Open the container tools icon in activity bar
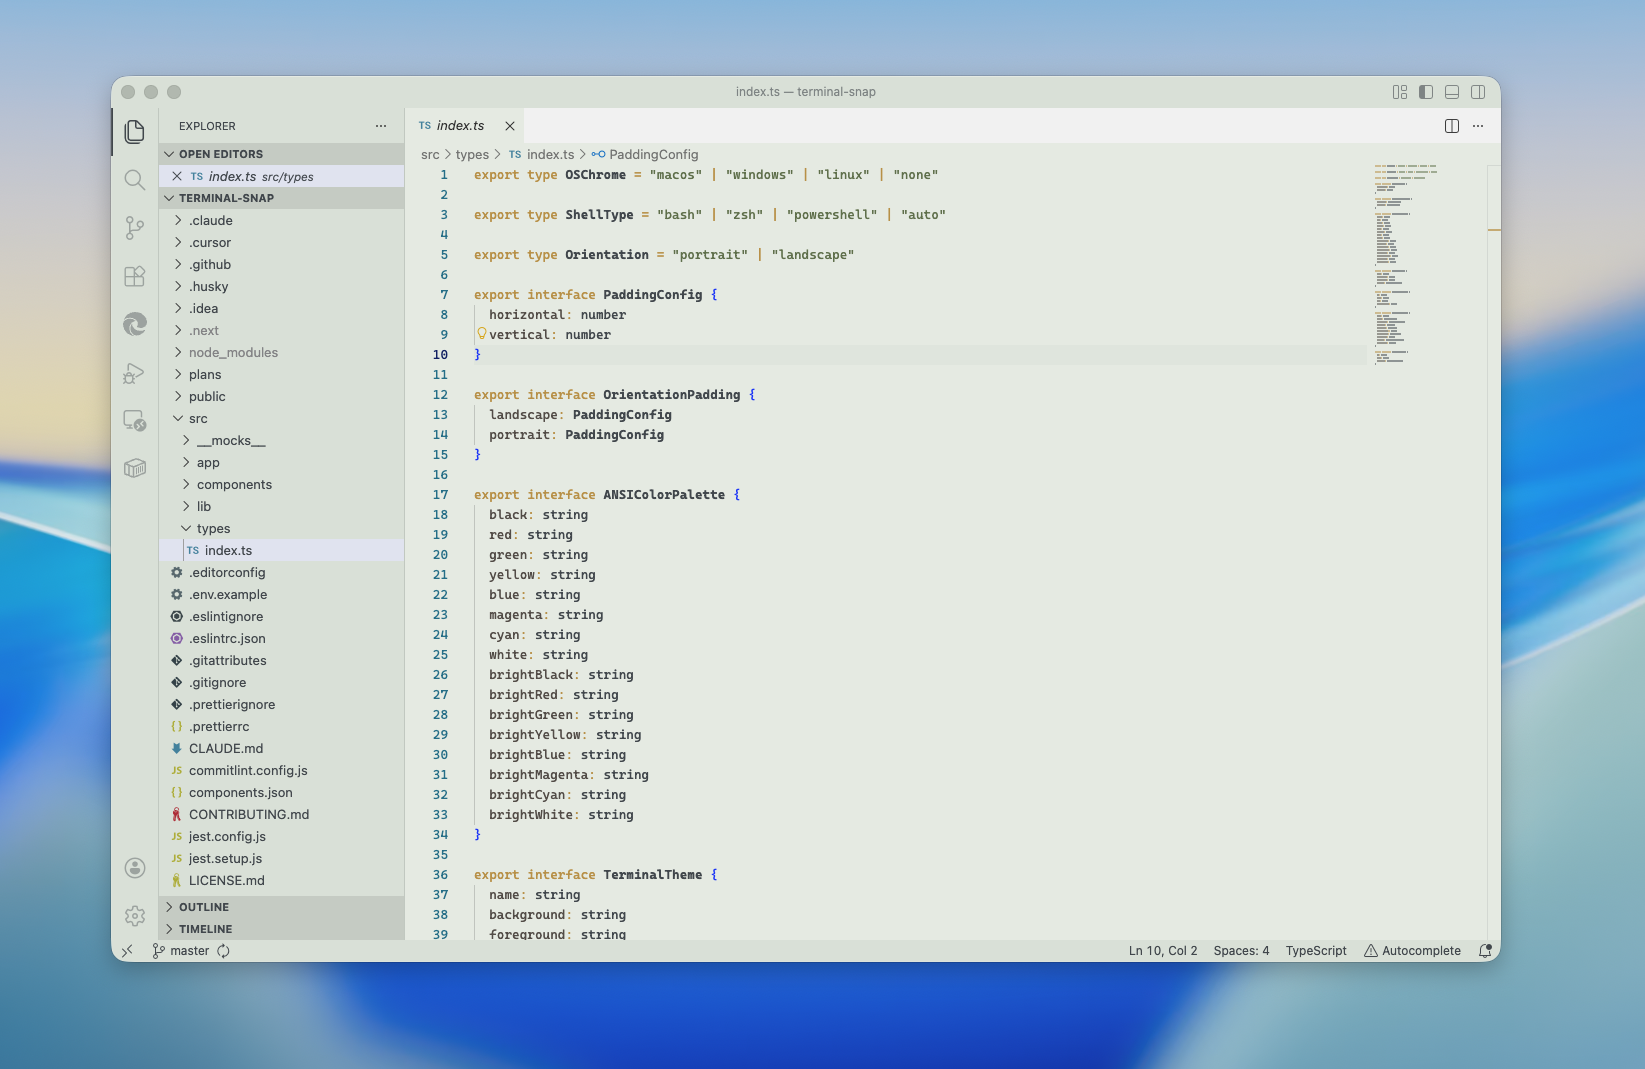This screenshot has width=1645, height=1069. [x=135, y=468]
